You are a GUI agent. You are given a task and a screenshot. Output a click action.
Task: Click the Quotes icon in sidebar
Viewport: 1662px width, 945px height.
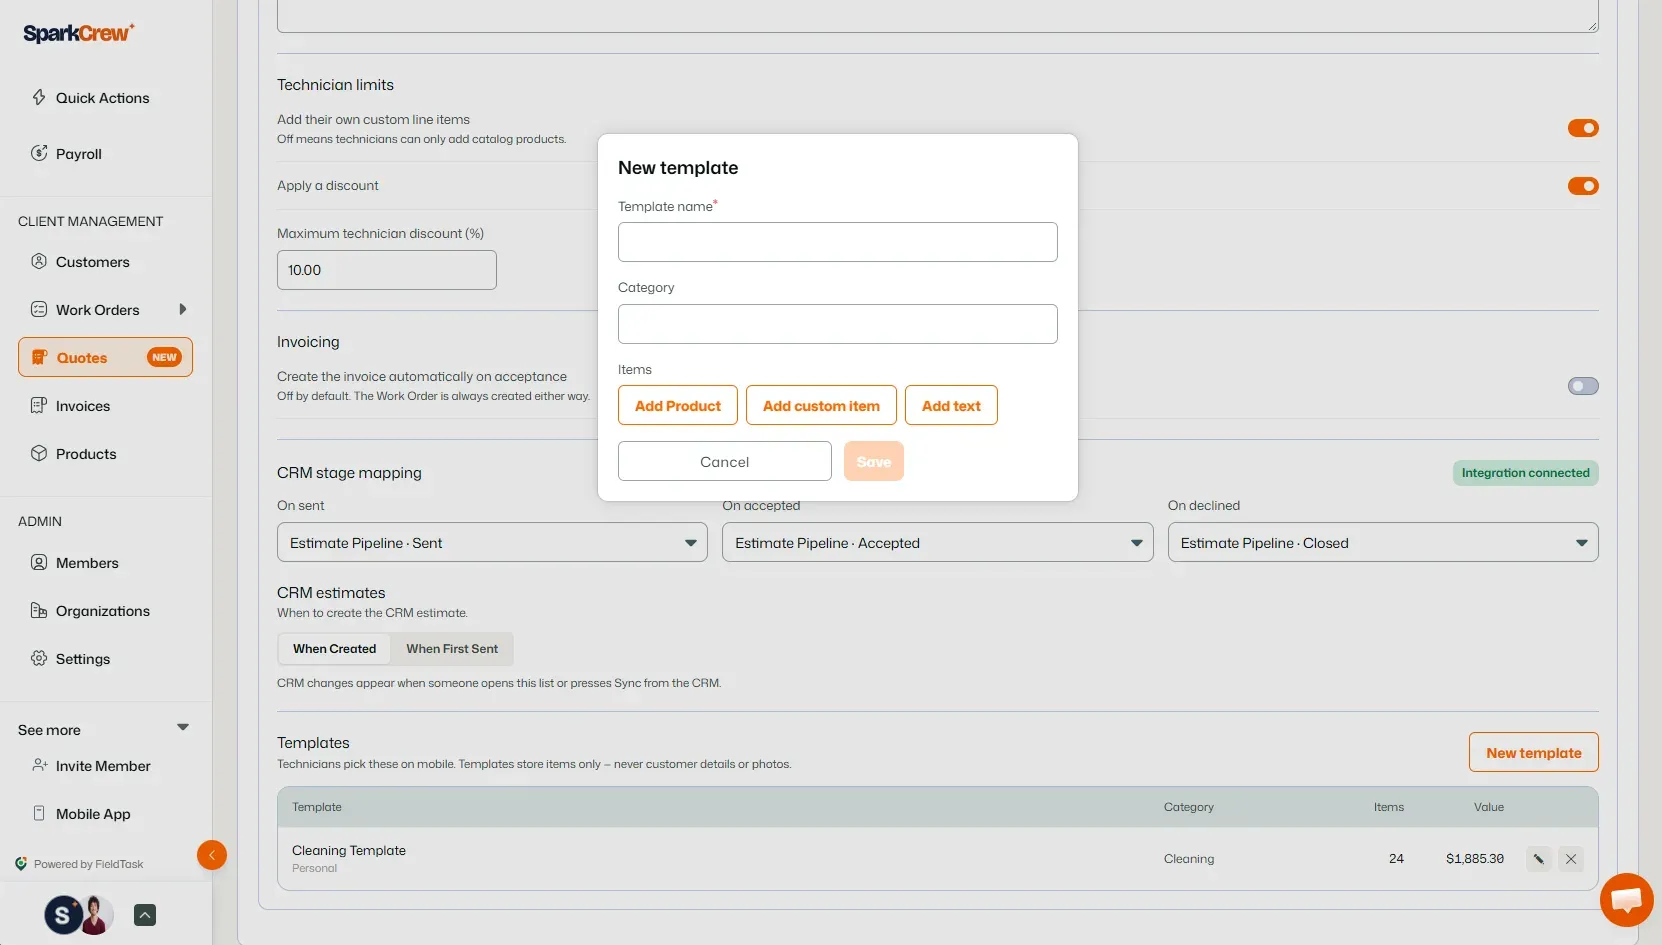[x=39, y=357]
